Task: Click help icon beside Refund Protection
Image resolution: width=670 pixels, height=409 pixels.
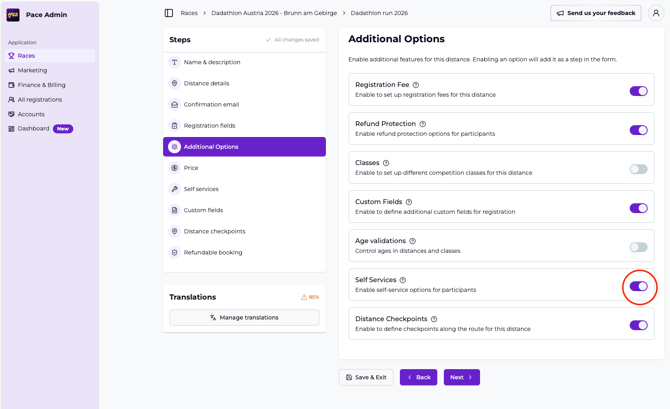Action: pos(423,124)
